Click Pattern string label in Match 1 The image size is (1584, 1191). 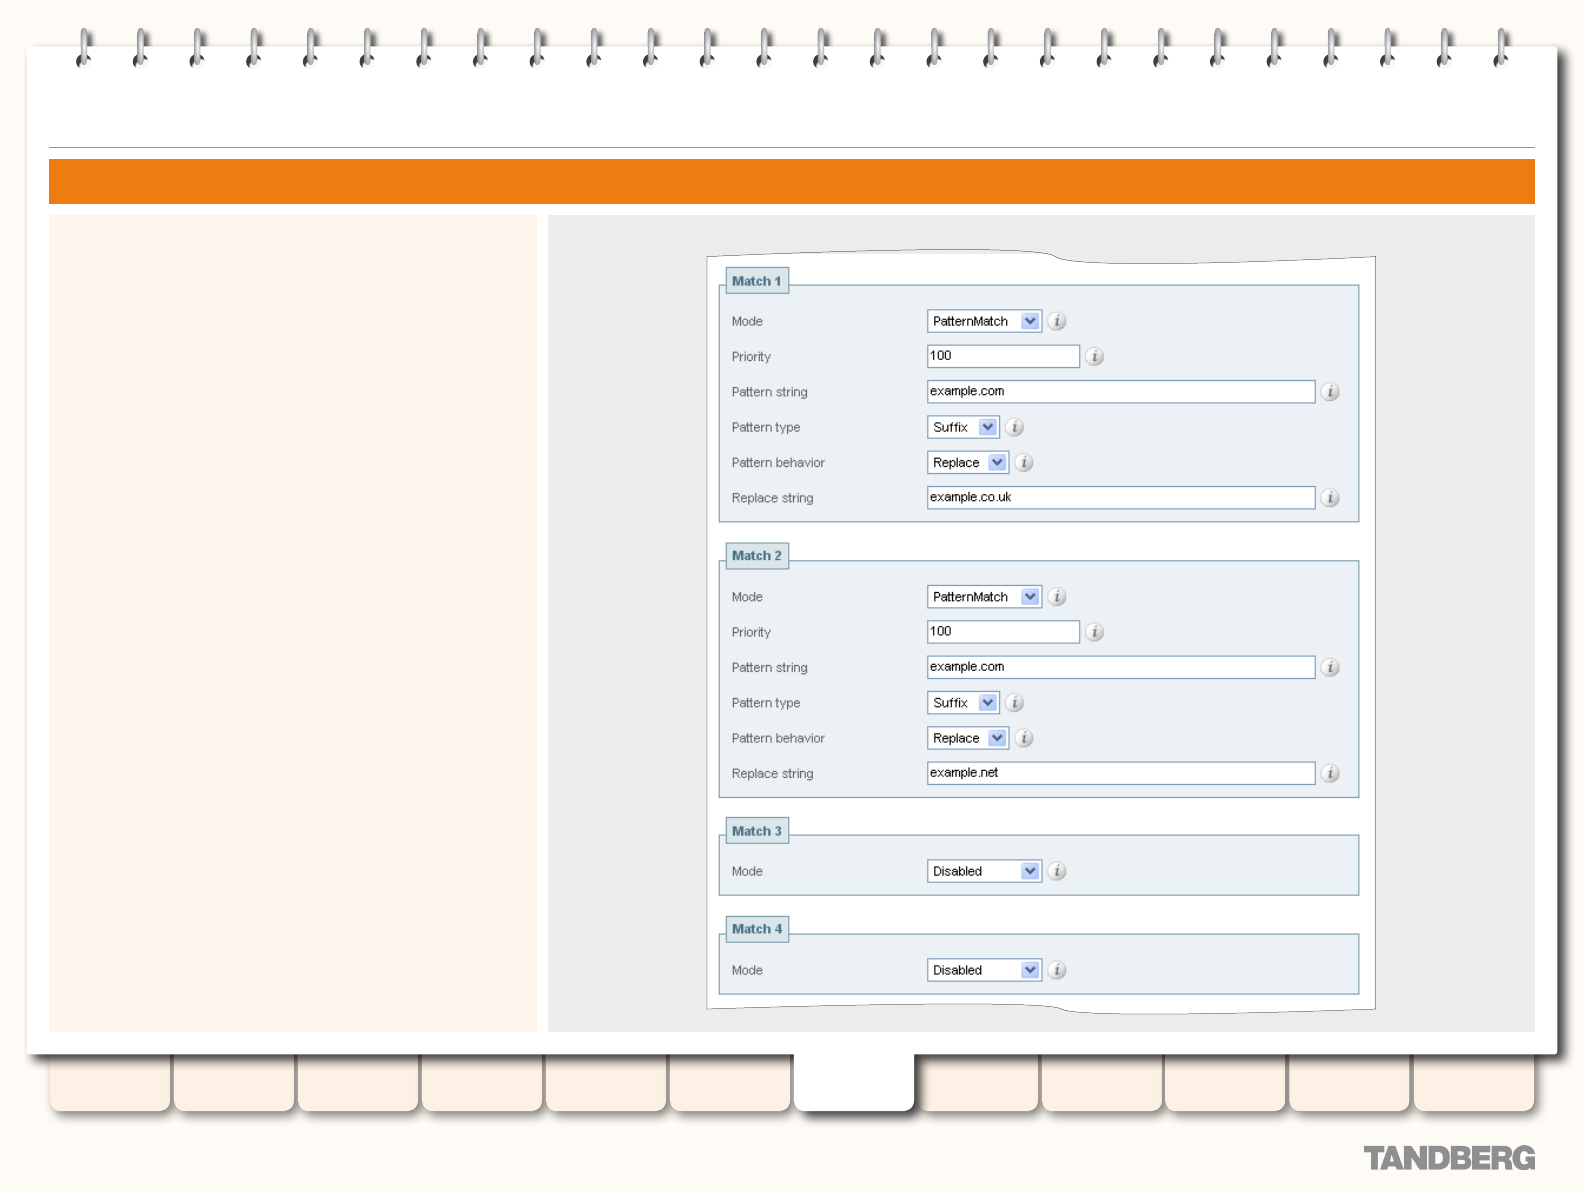[x=770, y=392]
